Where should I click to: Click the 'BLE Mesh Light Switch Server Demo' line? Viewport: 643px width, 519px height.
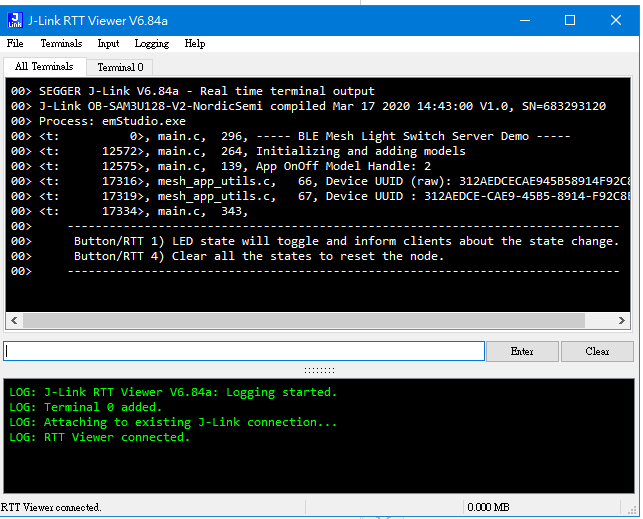tap(290, 136)
